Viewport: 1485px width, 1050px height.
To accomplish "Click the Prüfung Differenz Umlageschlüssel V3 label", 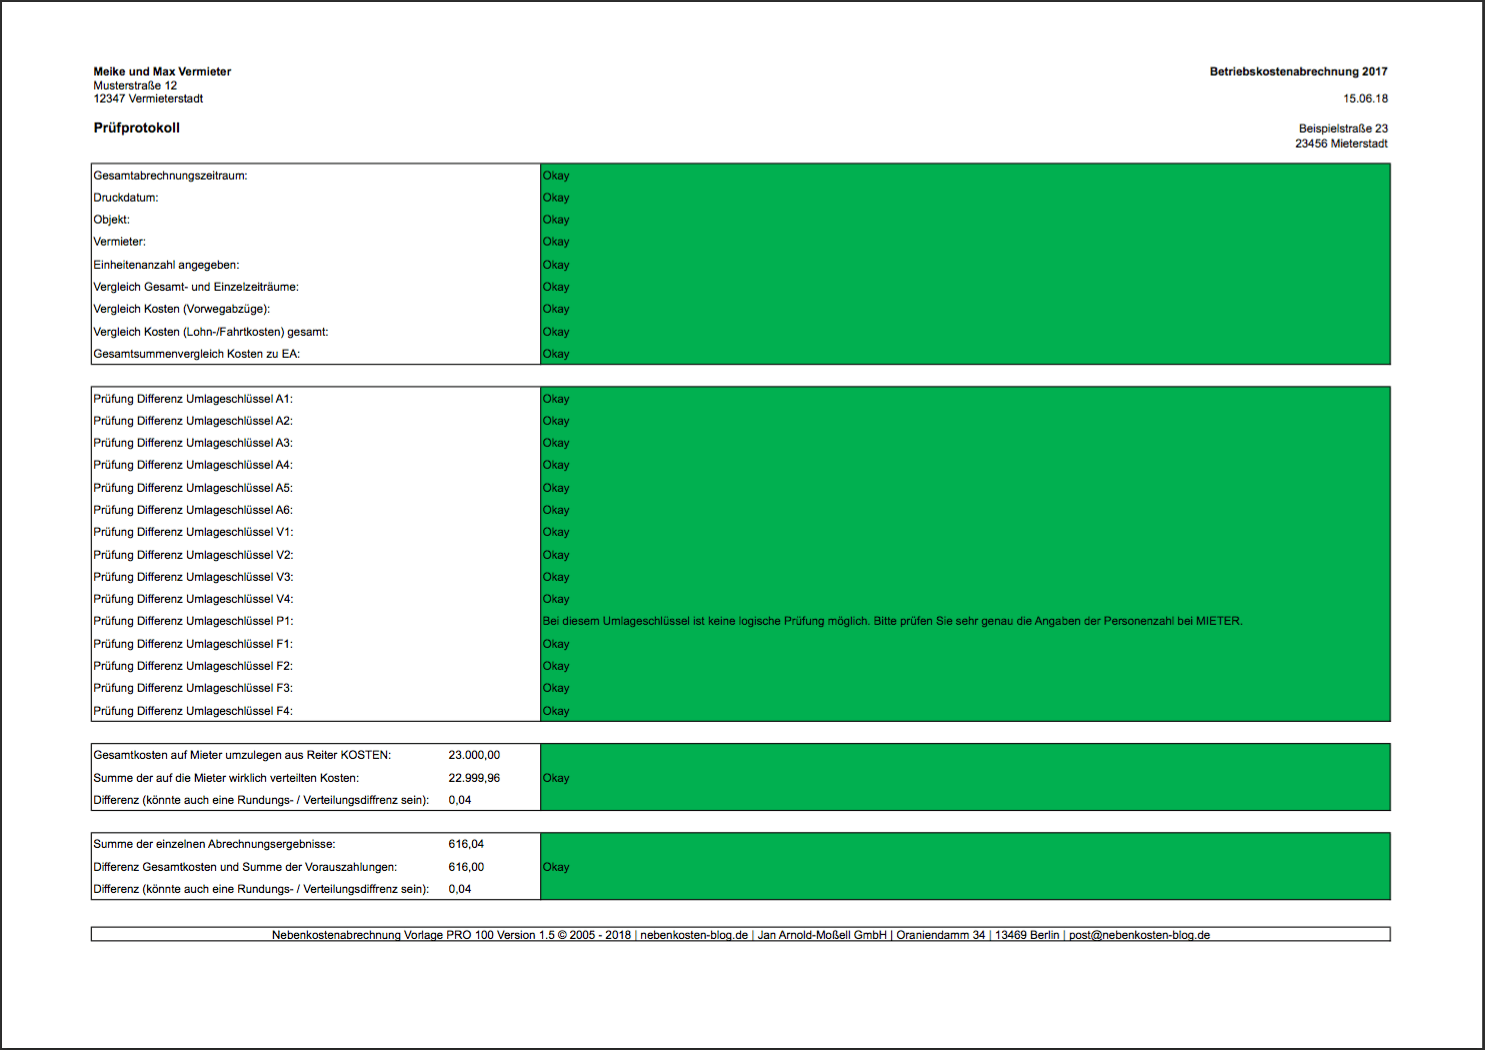I will coord(193,577).
